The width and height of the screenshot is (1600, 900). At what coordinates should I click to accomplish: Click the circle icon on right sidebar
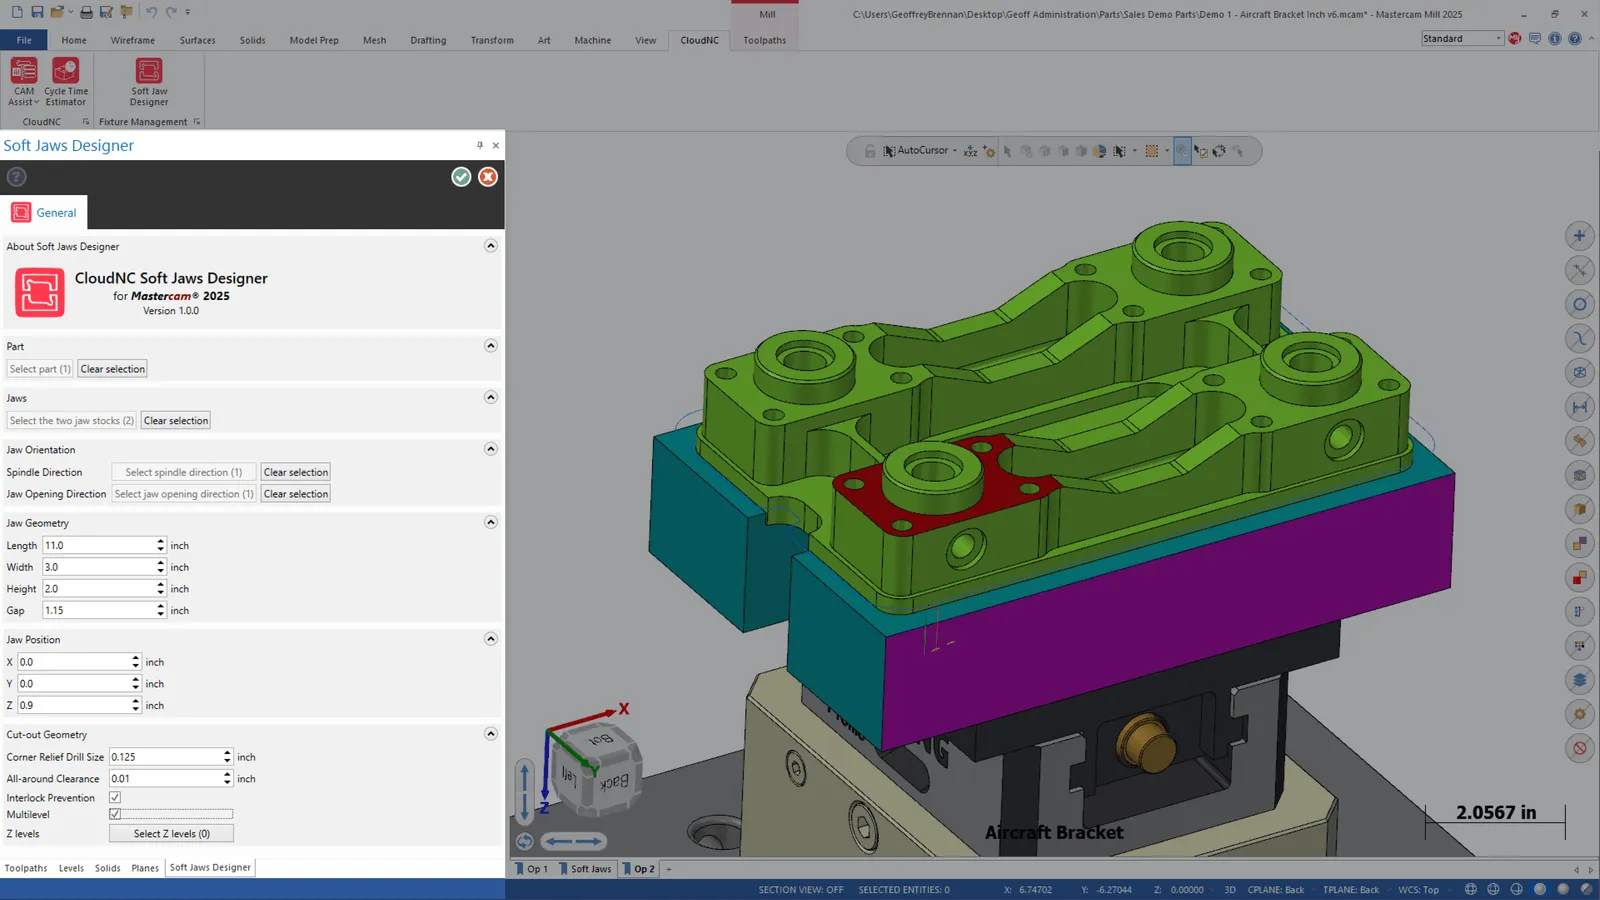click(1580, 304)
